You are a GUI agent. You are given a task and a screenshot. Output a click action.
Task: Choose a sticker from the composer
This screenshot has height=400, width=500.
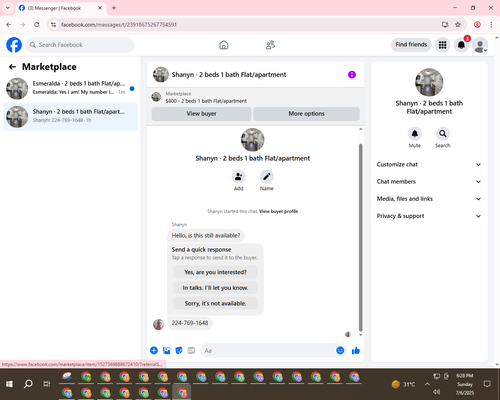pyautogui.click(x=179, y=350)
